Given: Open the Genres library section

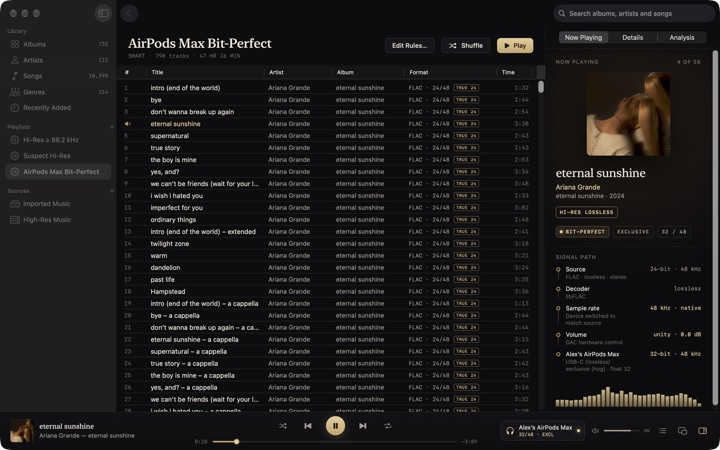Looking at the screenshot, I should [58, 92].
